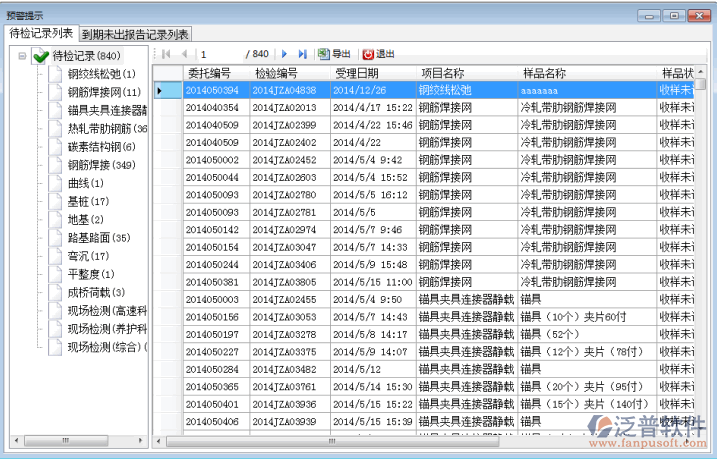The width and height of the screenshot is (717, 459).
Task: Click the 导出 export icon button
Action: coord(334,54)
